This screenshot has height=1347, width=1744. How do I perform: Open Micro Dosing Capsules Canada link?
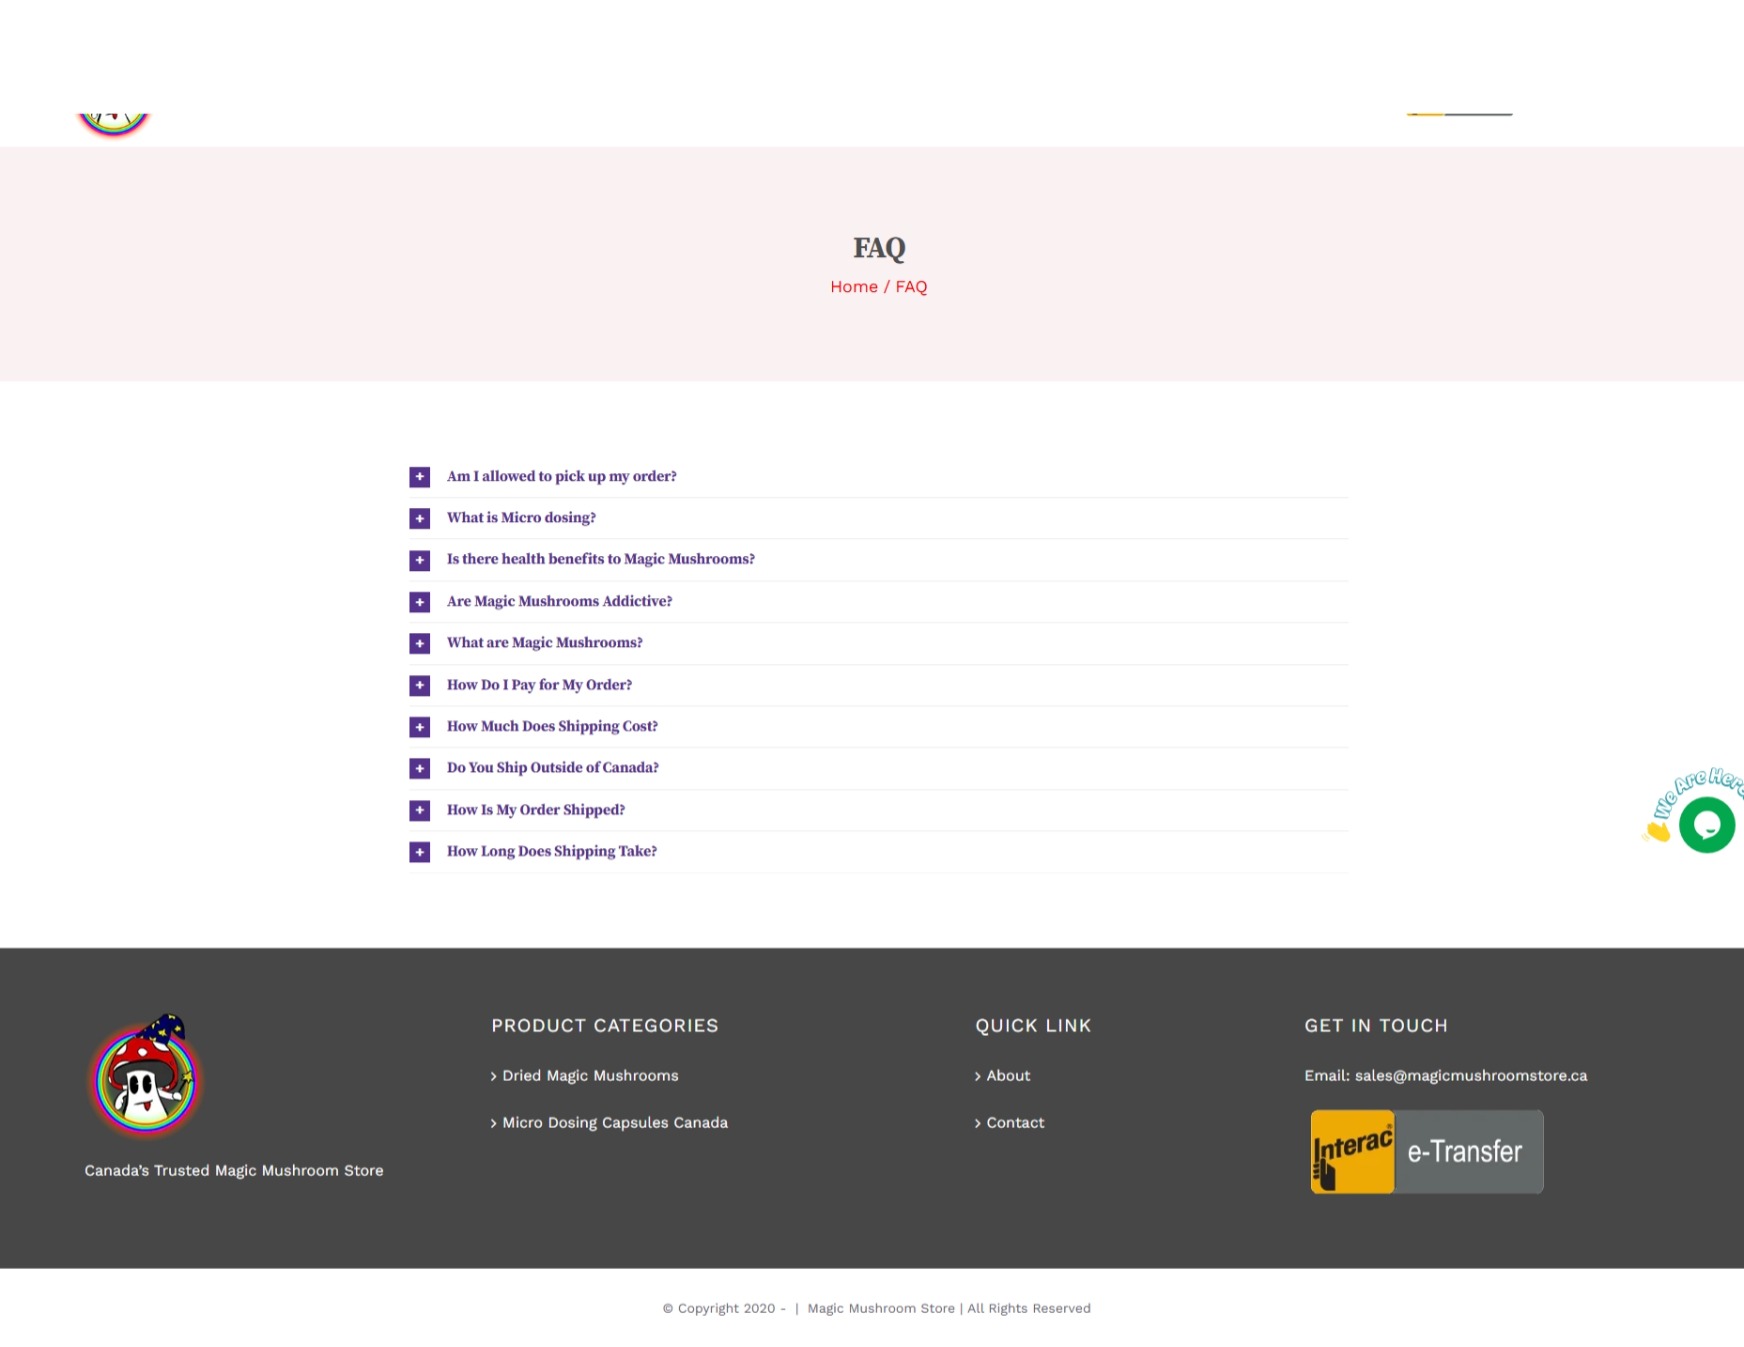click(x=614, y=1122)
